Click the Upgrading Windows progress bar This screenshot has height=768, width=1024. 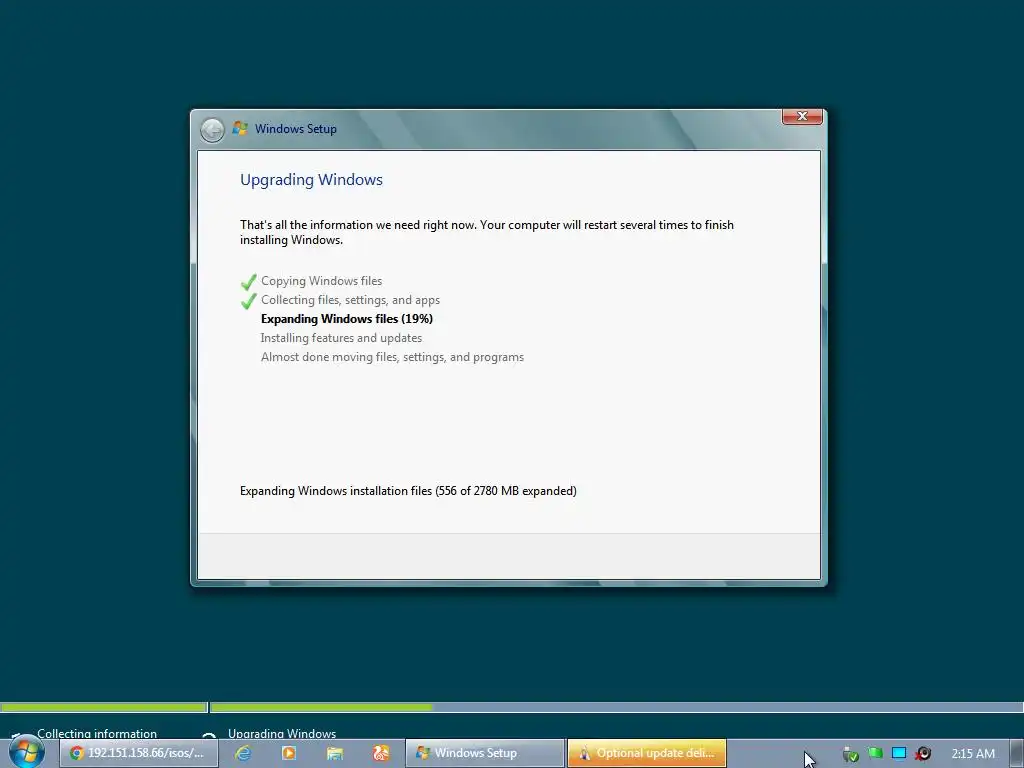[616, 707]
